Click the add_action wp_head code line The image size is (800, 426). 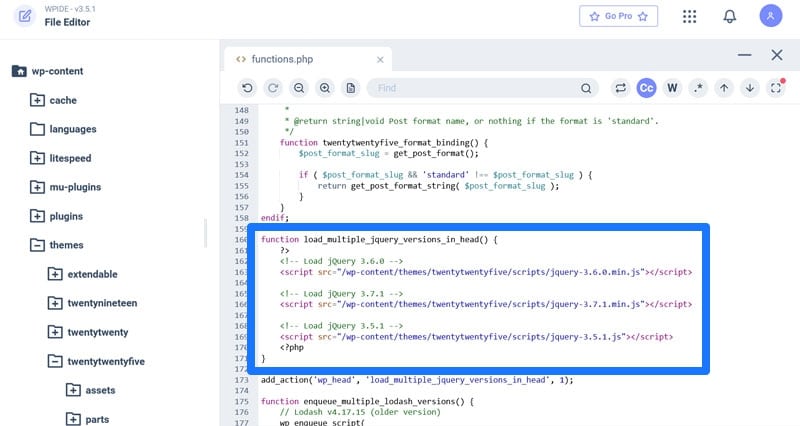pyautogui.click(x=417, y=380)
